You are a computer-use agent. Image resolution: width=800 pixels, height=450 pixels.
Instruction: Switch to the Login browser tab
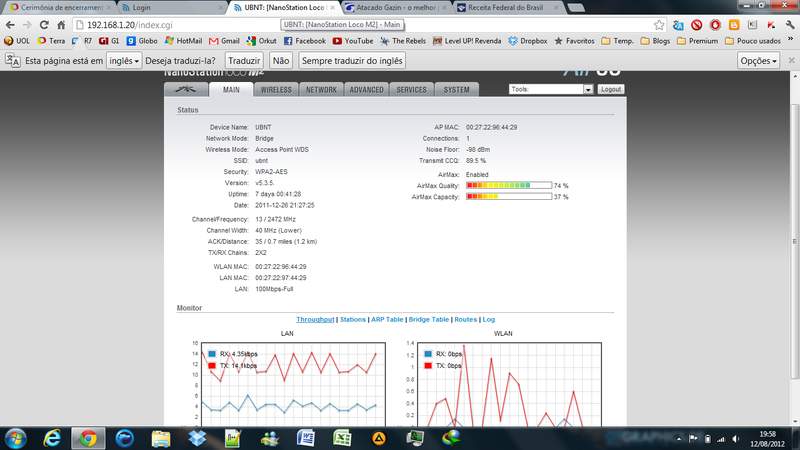coord(171,8)
